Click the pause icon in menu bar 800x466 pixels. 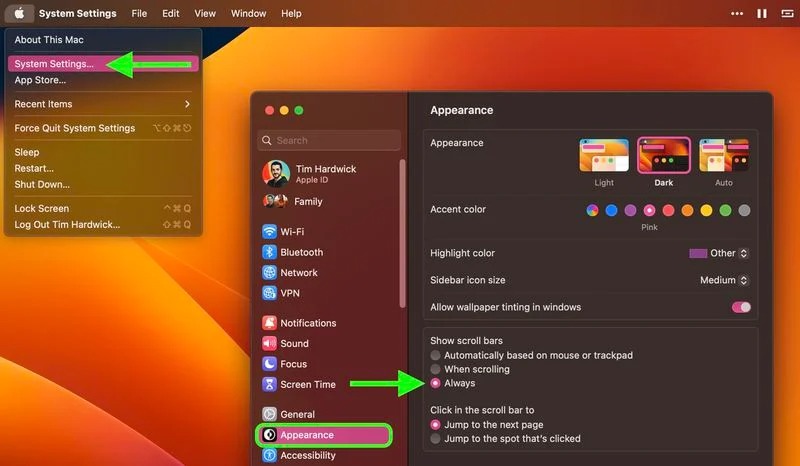tap(762, 13)
